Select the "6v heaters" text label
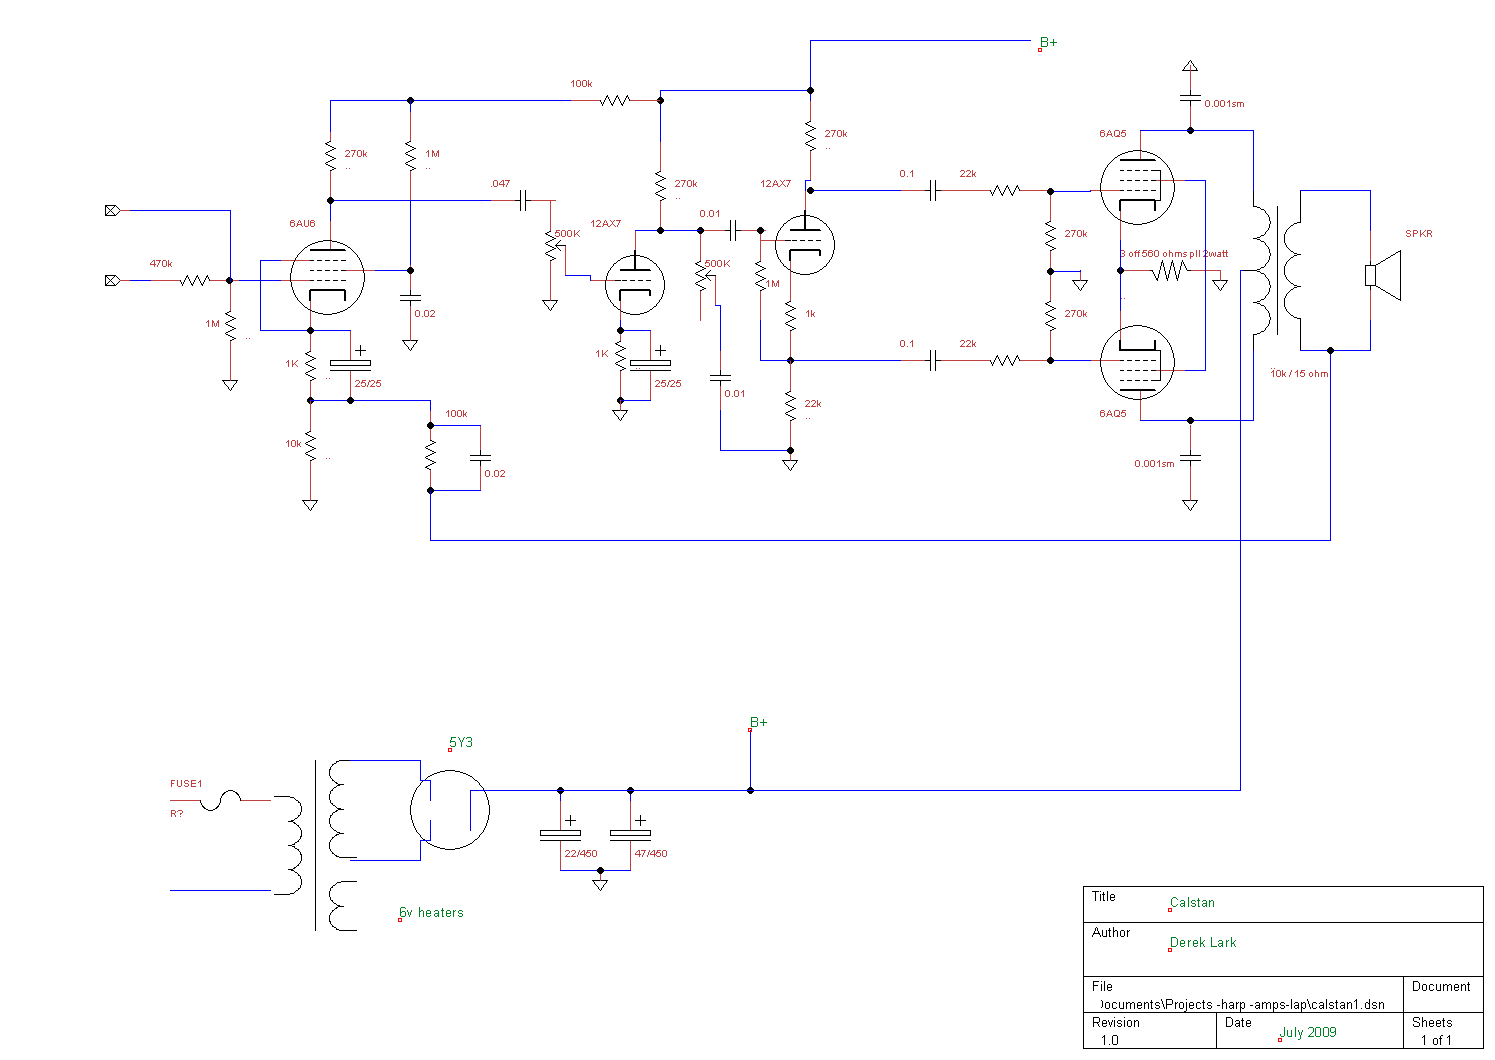Screen dimensions: 1495x1060 432,913
